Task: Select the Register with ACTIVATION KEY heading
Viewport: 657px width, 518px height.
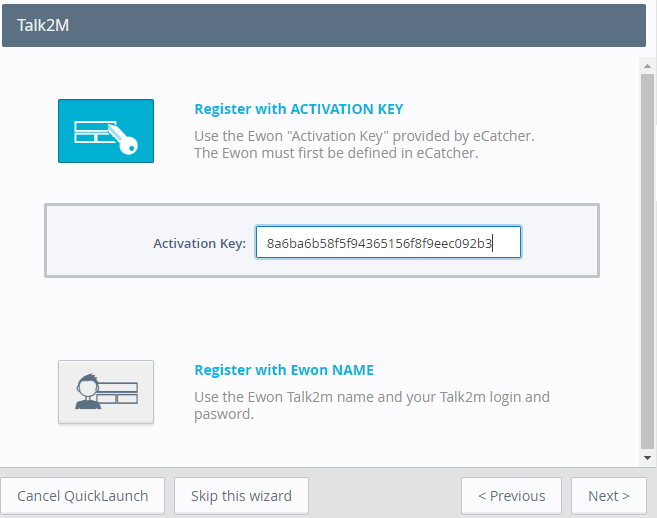Action: (298, 109)
